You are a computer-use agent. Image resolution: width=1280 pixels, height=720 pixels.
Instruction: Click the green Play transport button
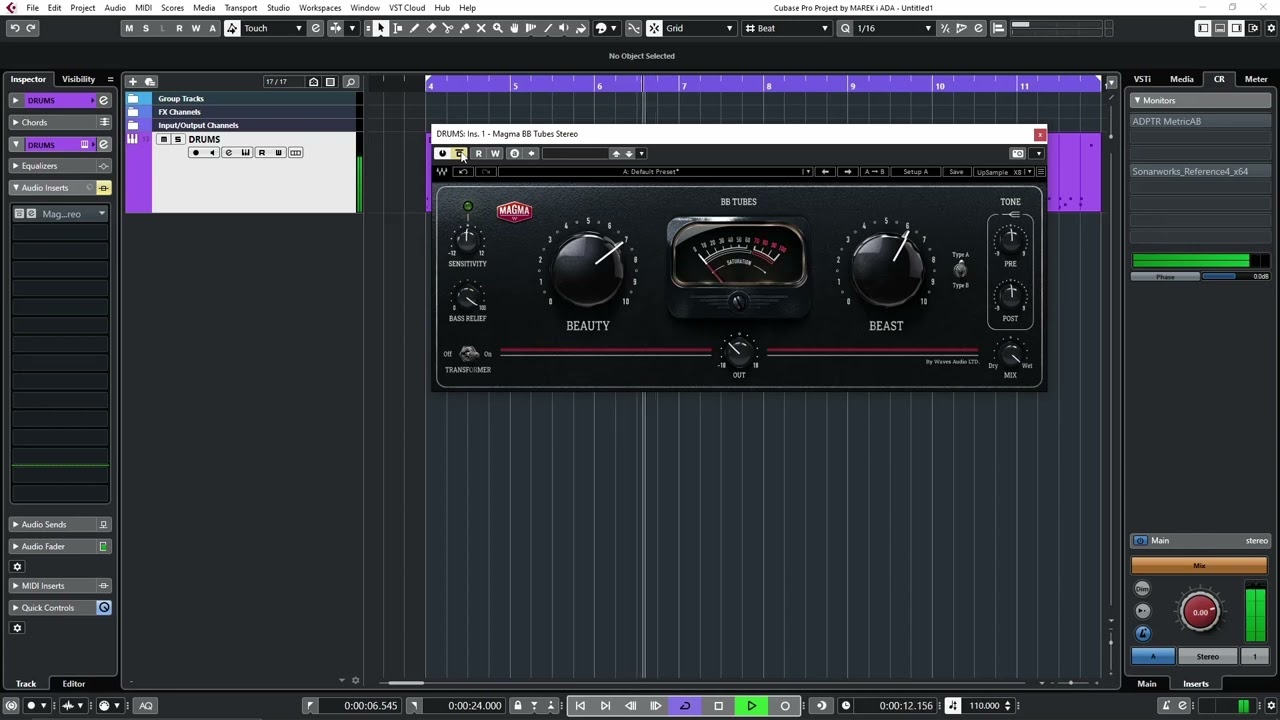(752, 706)
